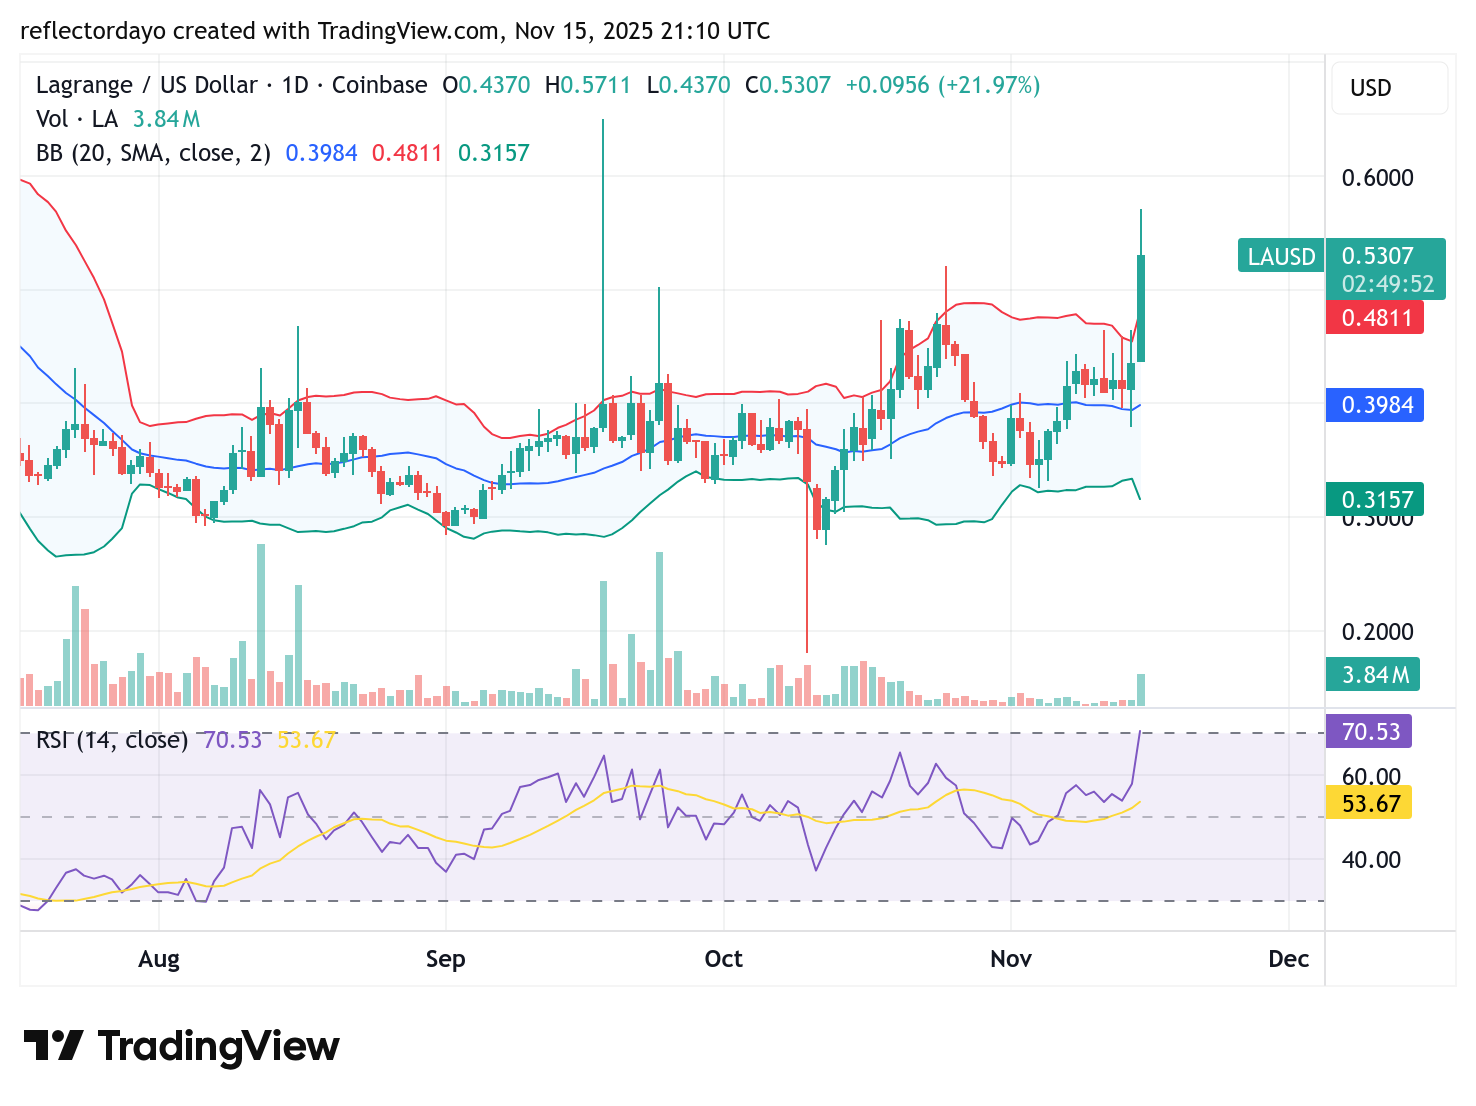Viewport: 1476px width, 1106px height.
Task: Click the change value +0.0956 (+21.97%)
Action: click(x=943, y=85)
